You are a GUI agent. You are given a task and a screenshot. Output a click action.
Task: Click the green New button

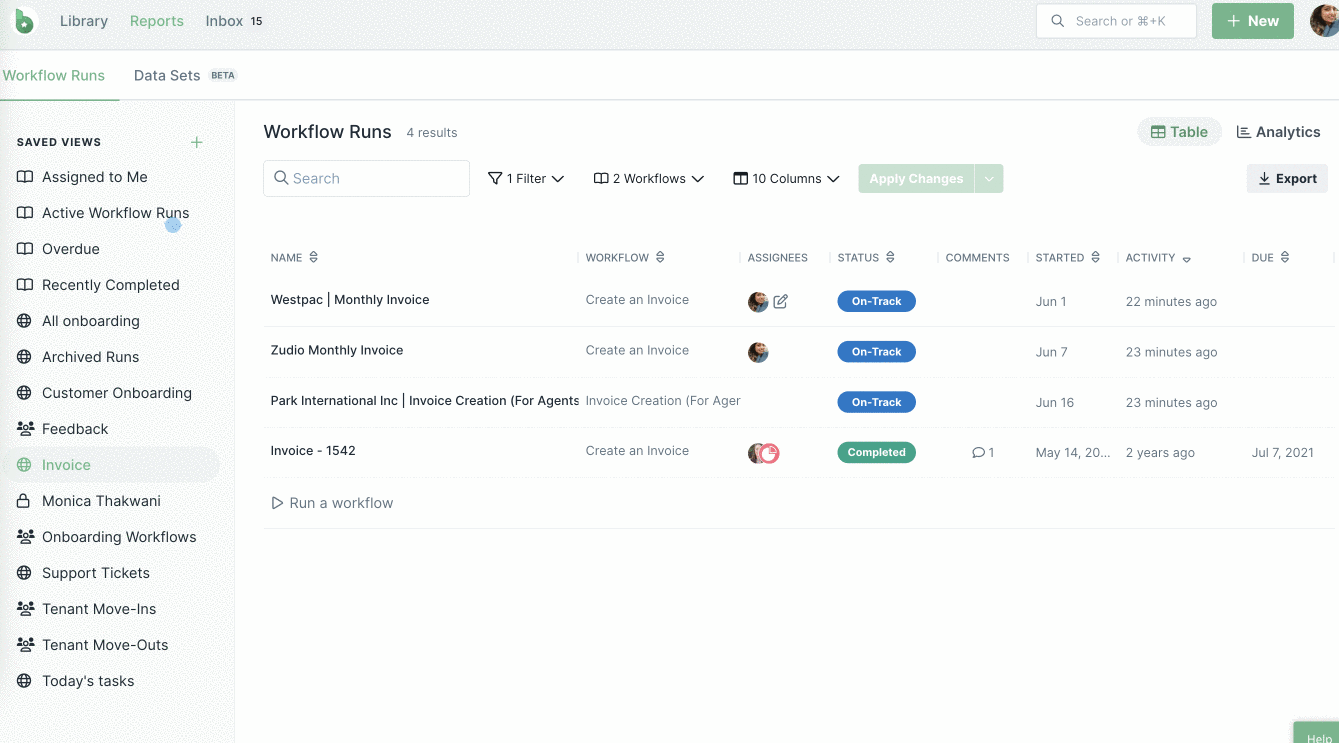pyautogui.click(x=1253, y=21)
